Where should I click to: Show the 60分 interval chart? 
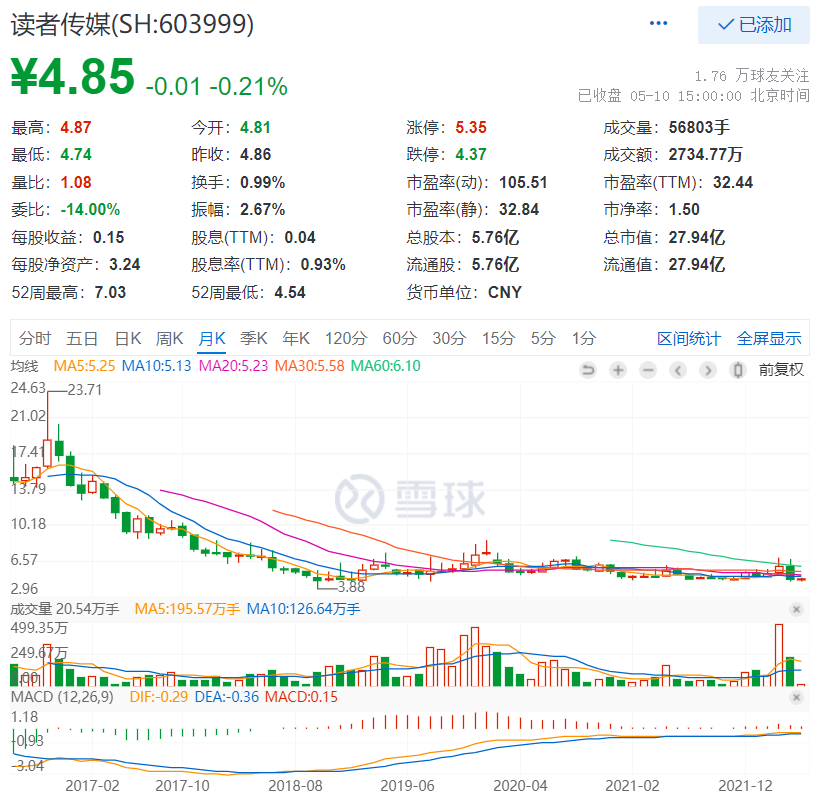click(399, 339)
